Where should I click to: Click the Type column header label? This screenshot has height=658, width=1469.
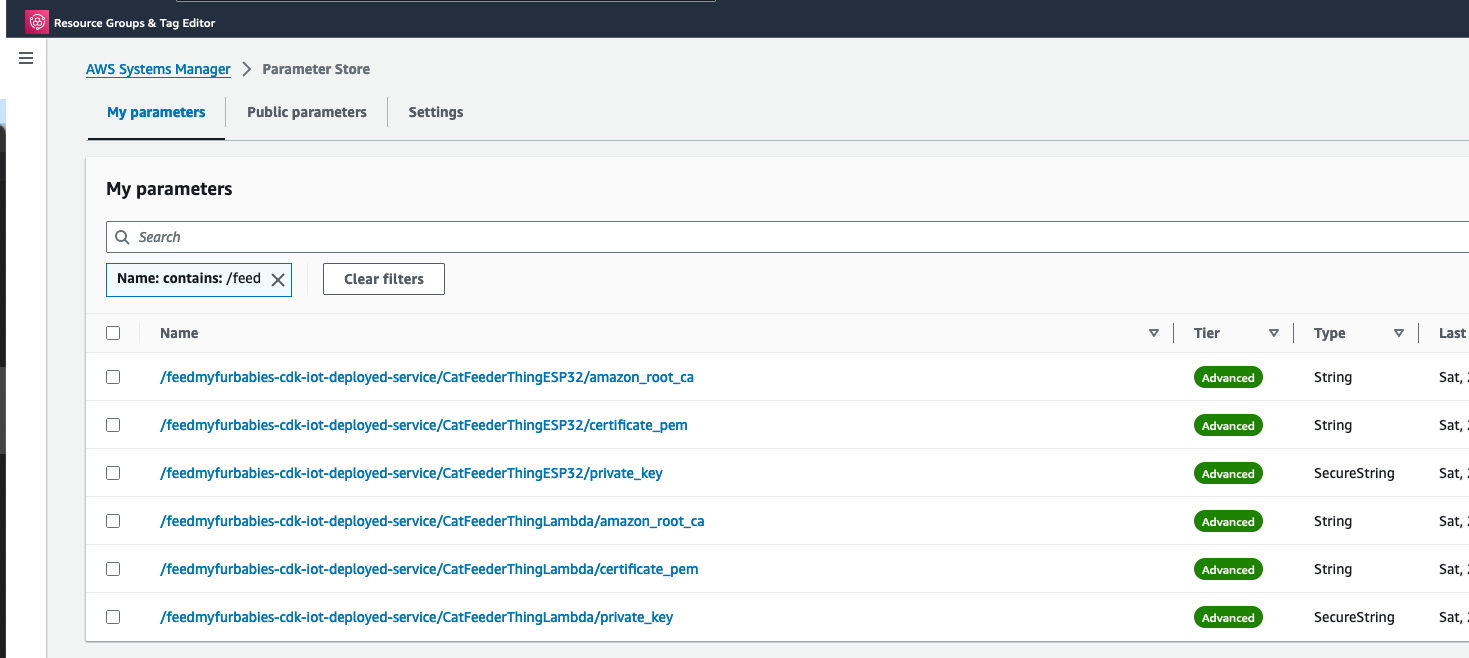click(1330, 333)
